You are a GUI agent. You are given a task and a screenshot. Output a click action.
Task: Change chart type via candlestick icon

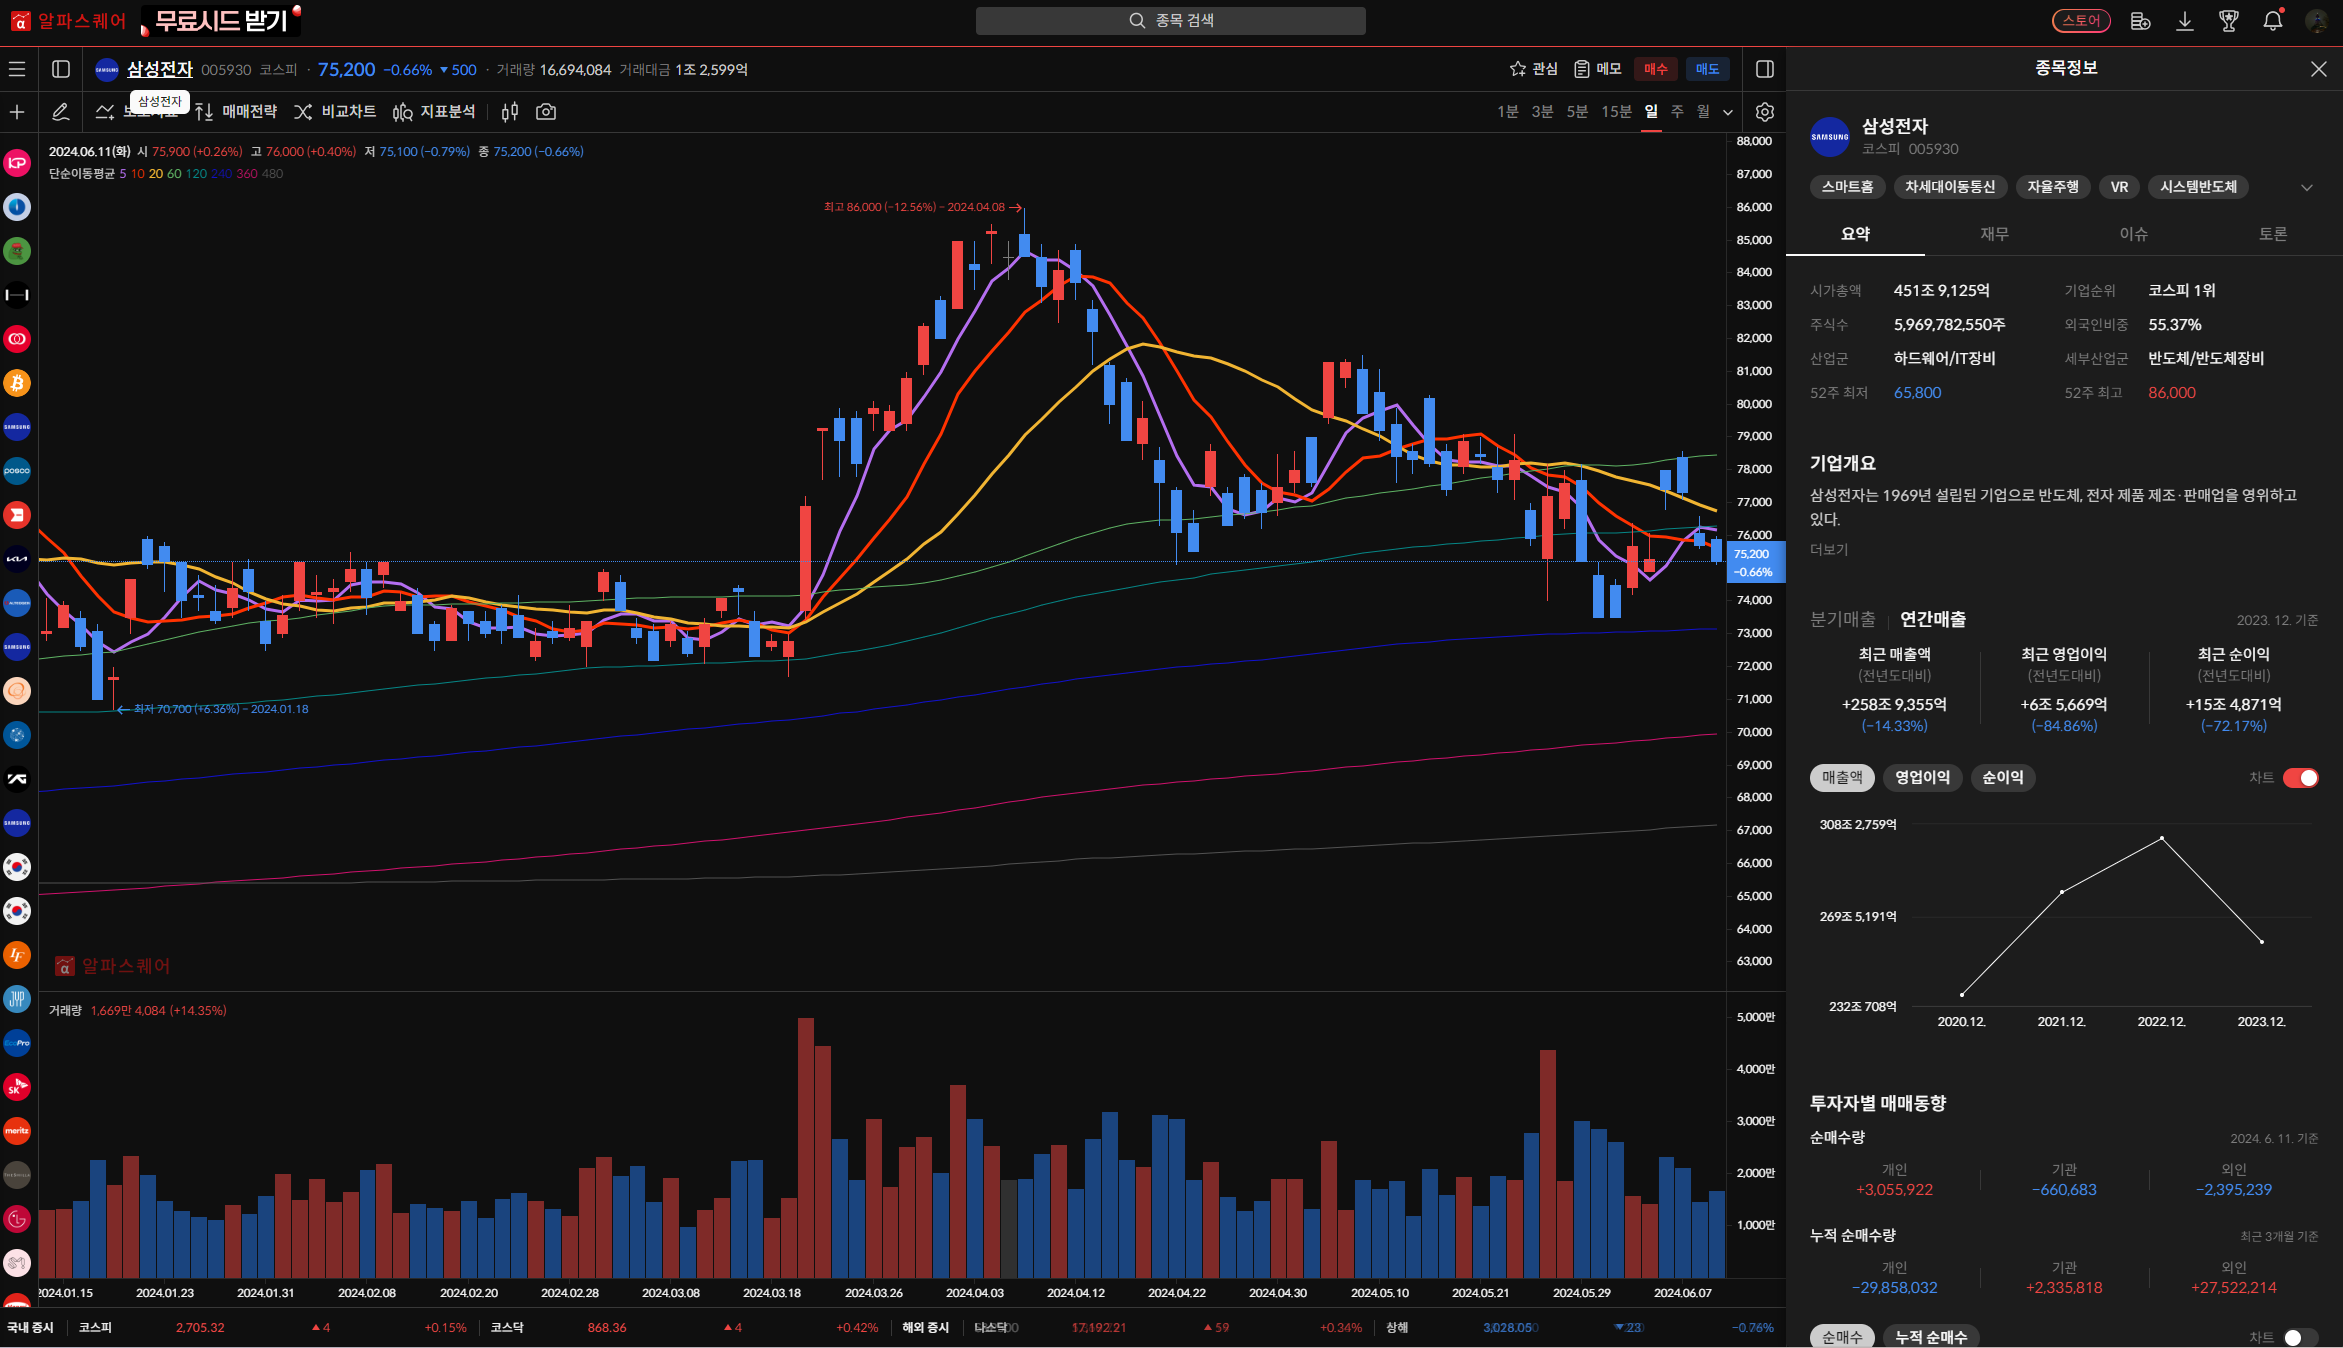point(510,112)
